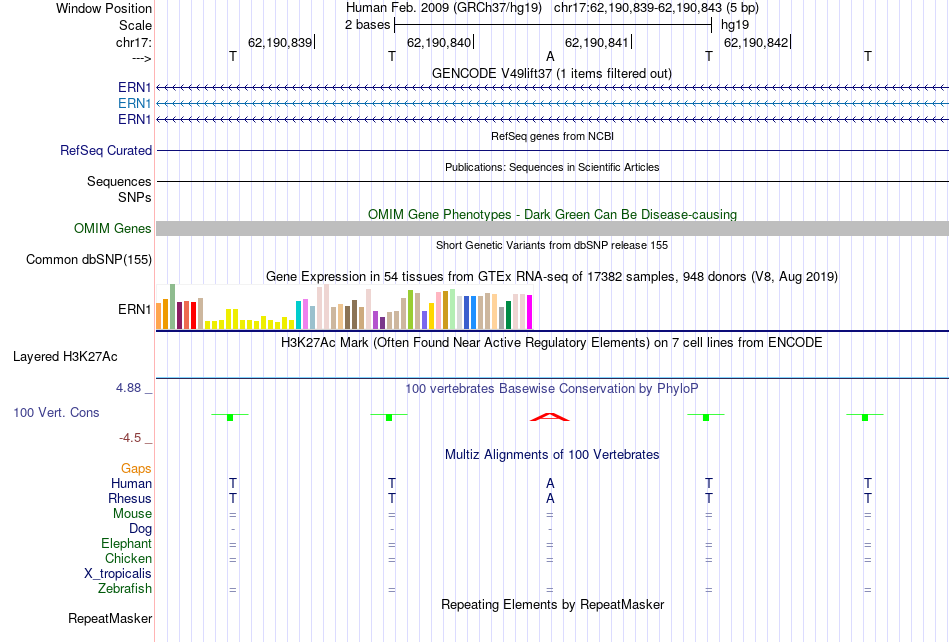The width and height of the screenshot is (950, 642).
Task: Click the chr17: ruler label
Action: coord(133,42)
